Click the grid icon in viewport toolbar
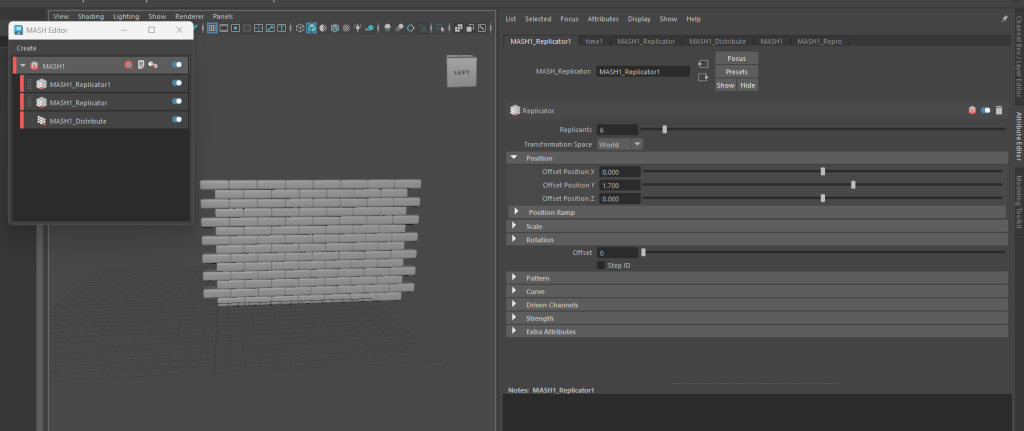Viewport: 1024px width, 431px height. click(211, 28)
